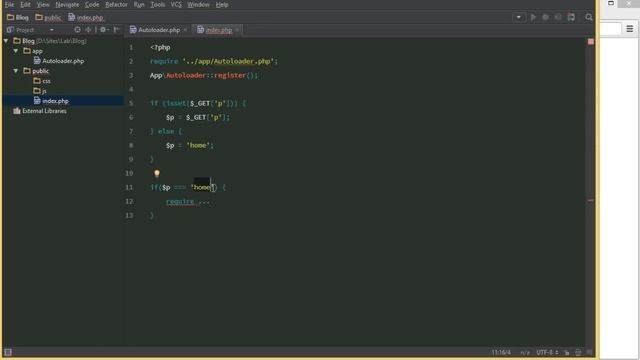Viewport: 640px width, 360px height.
Task: Open the Edit menu
Action: 25,4
